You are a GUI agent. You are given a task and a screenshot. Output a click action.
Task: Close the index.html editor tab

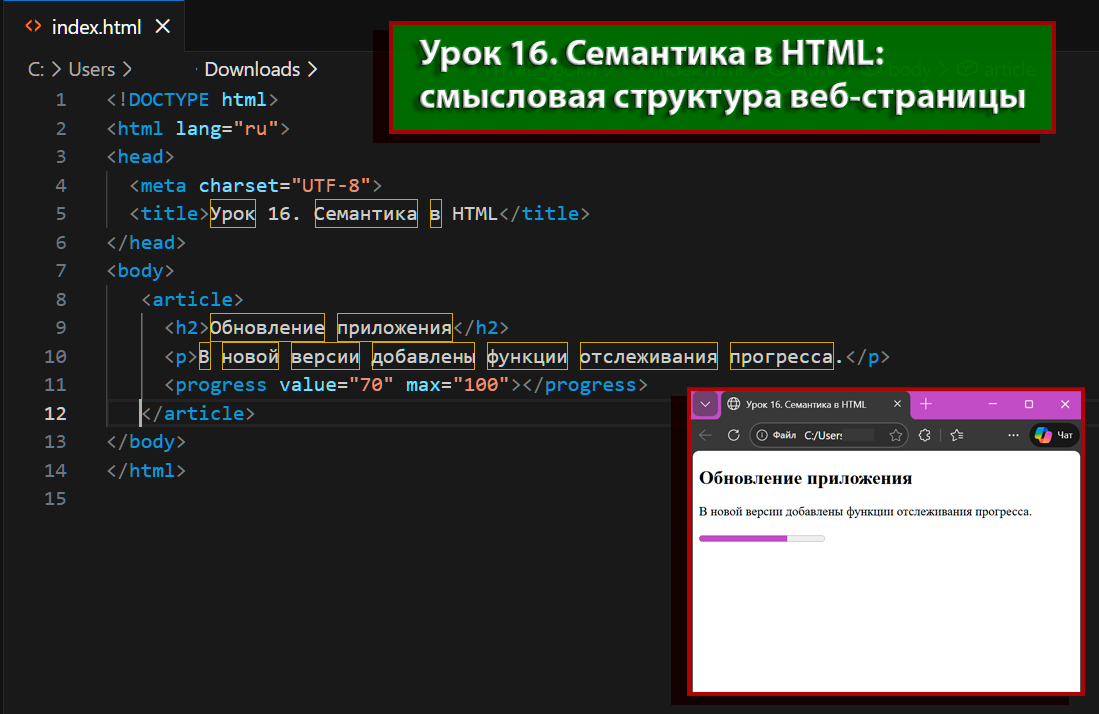(x=163, y=27)
